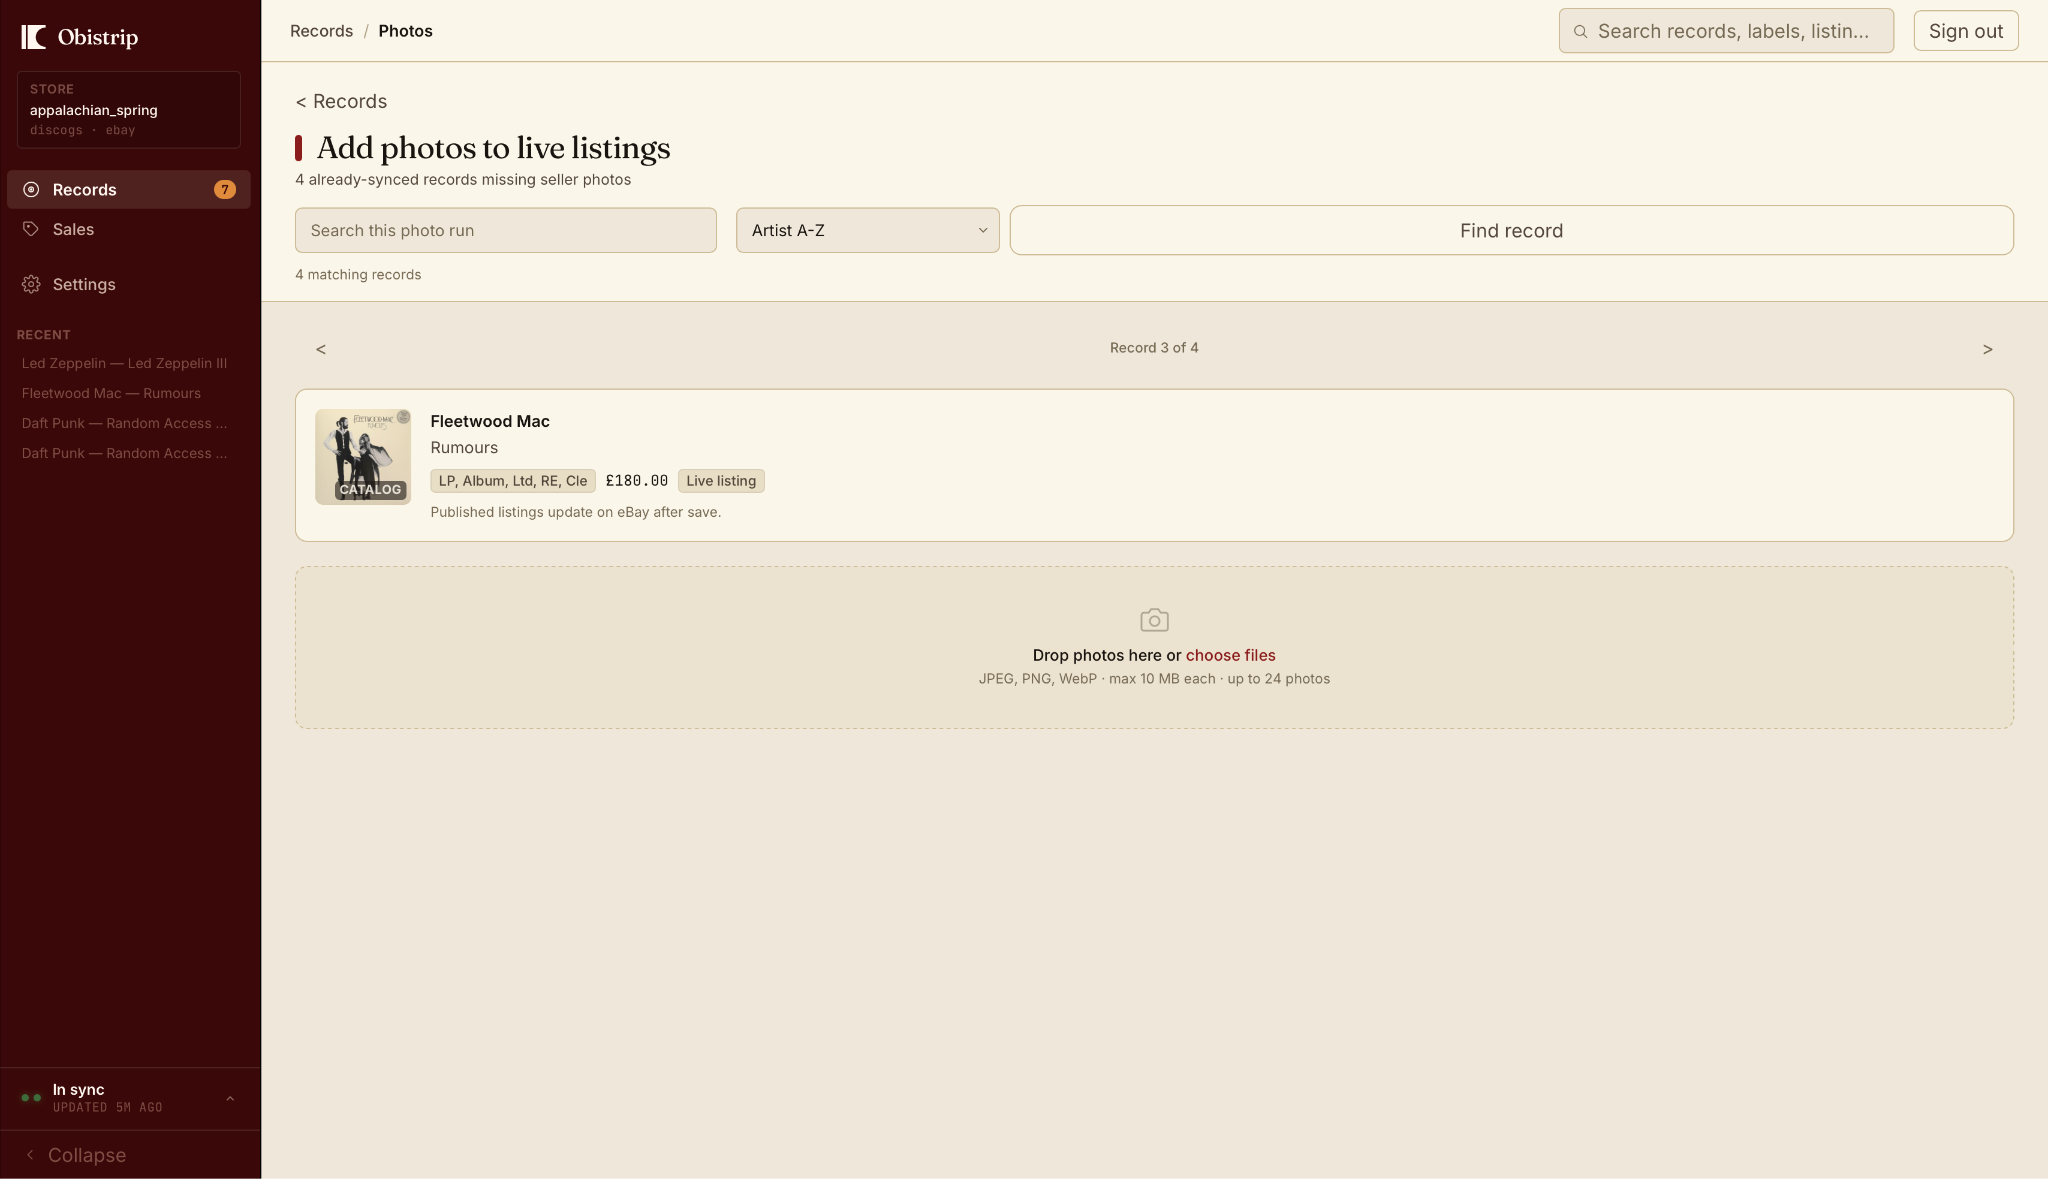Image resolution: width=2048 pixels, height=1179 pixels.
Task: Click the Fleetwood Mac artist name
Action: click(x=490, y=421)
